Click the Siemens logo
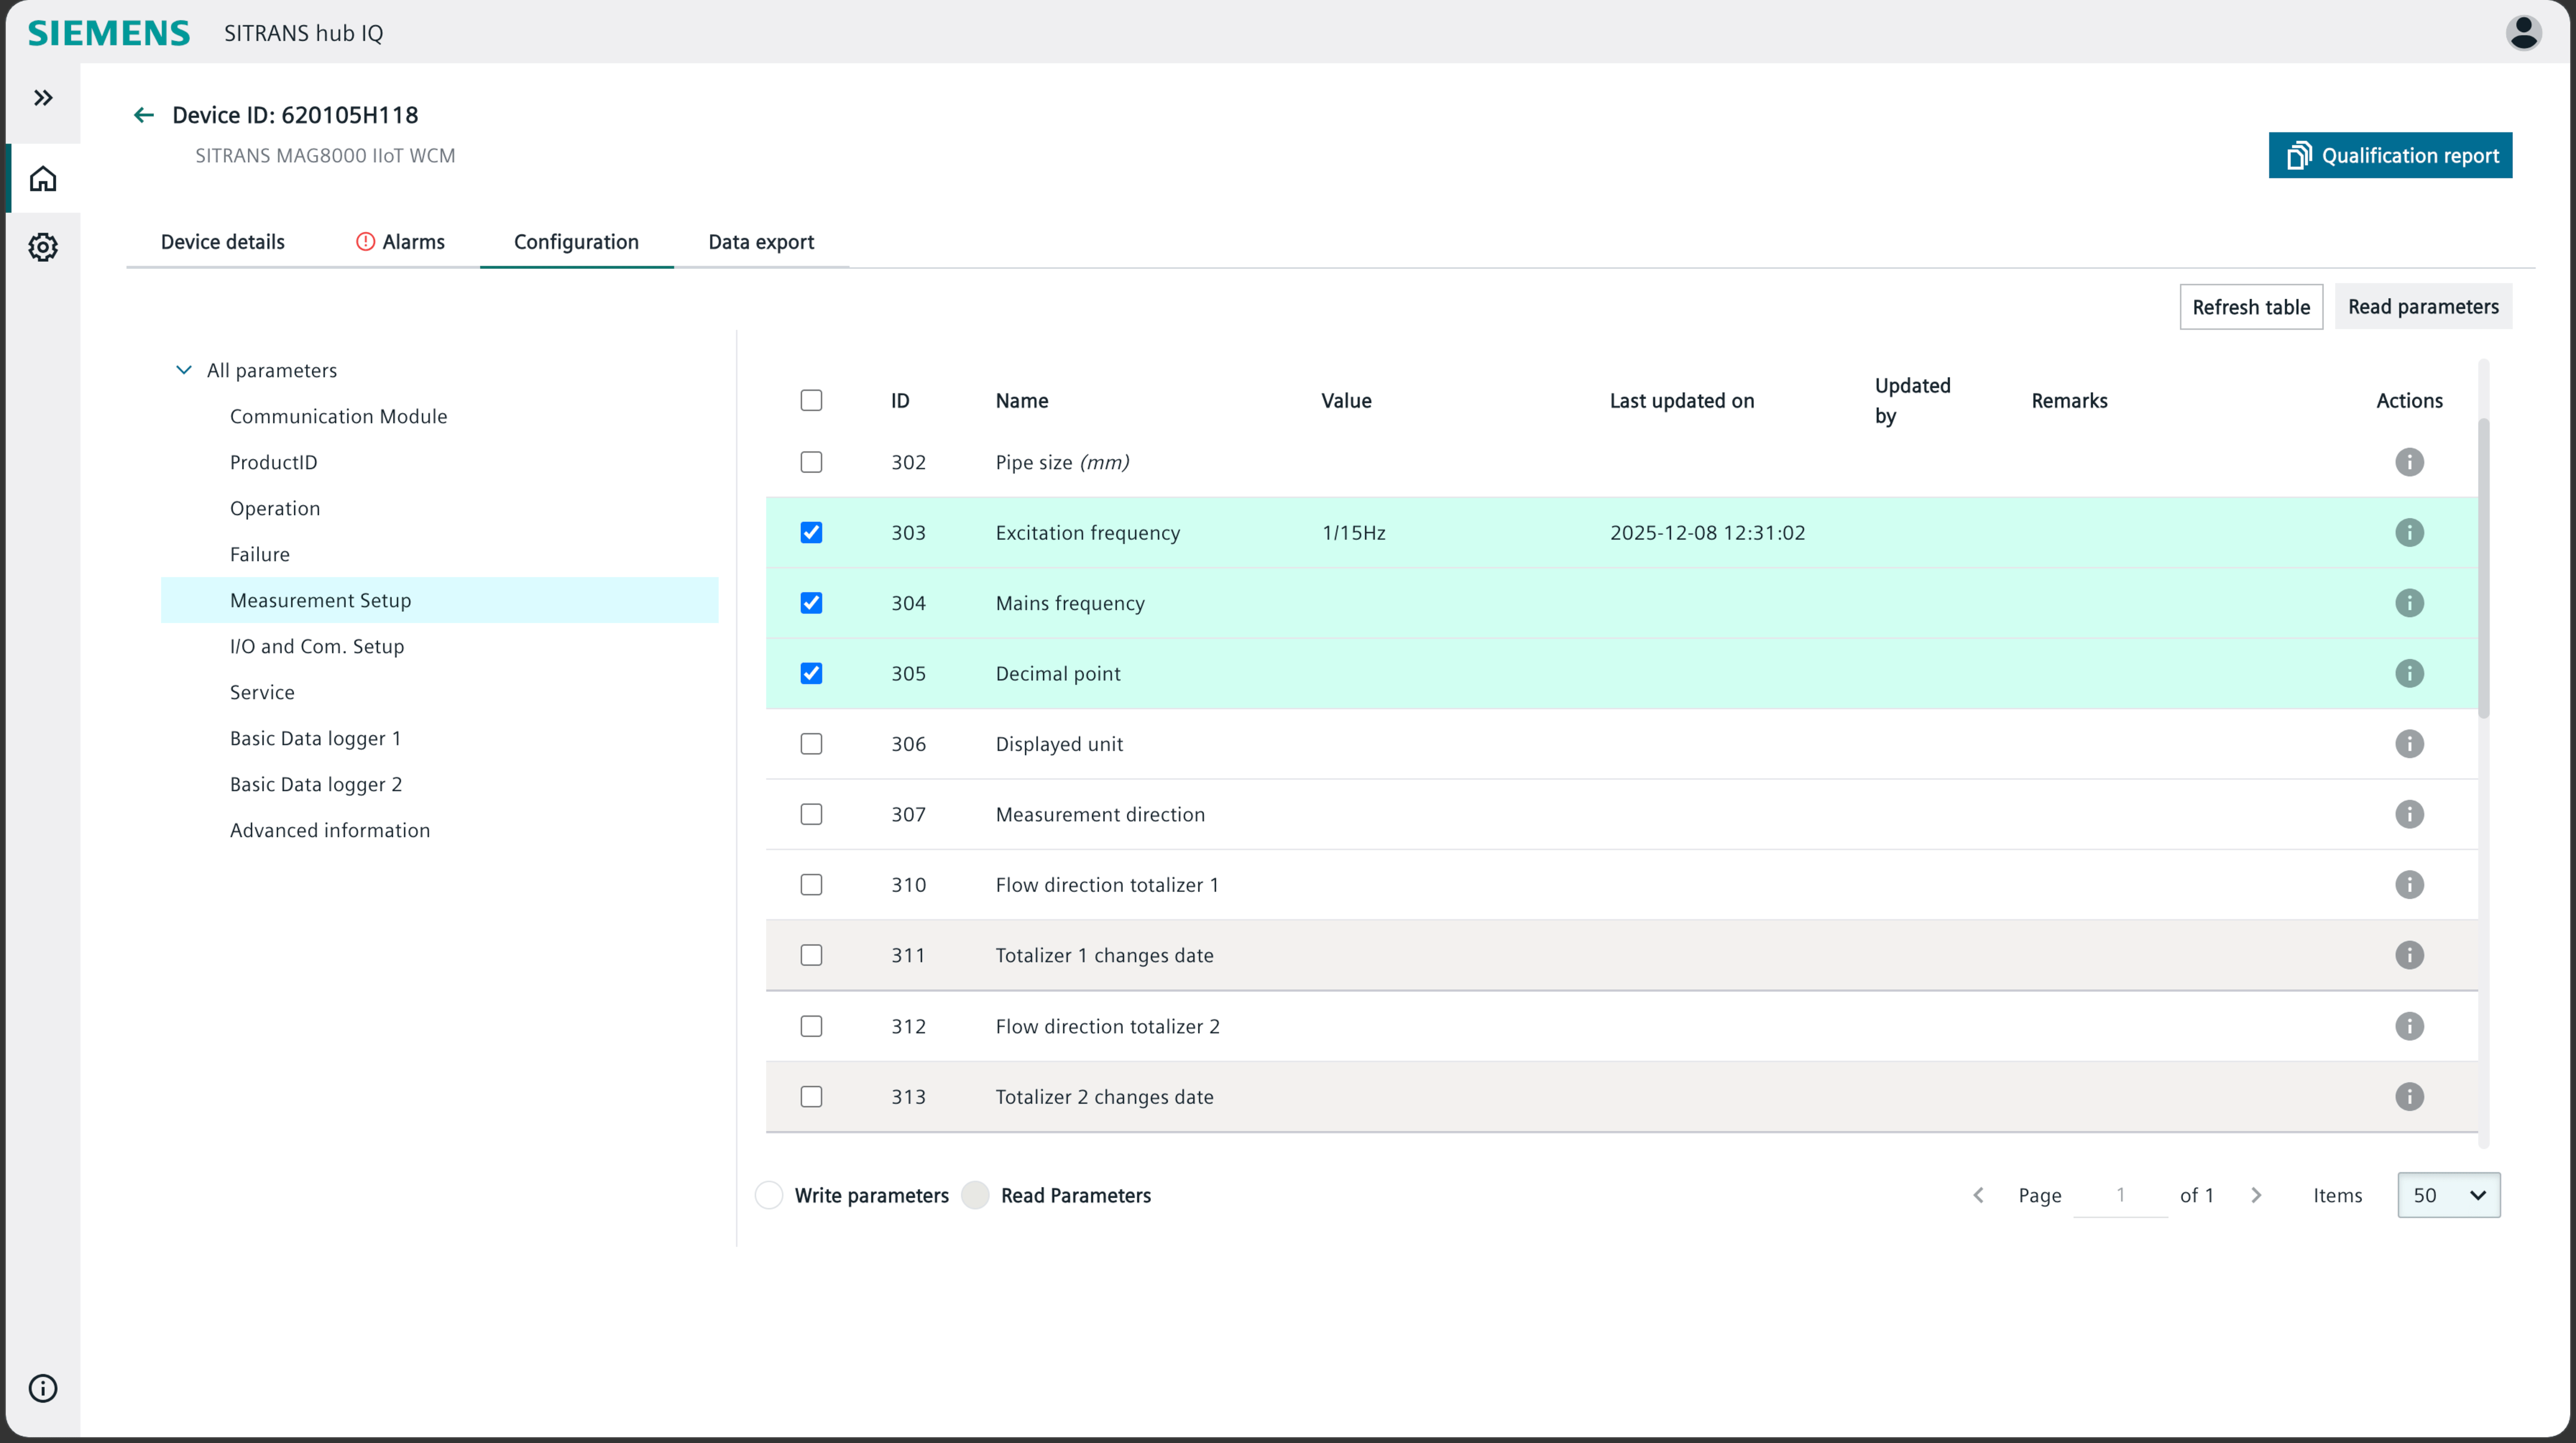Screen dimensions: 2576x1443 pos(109,33)
